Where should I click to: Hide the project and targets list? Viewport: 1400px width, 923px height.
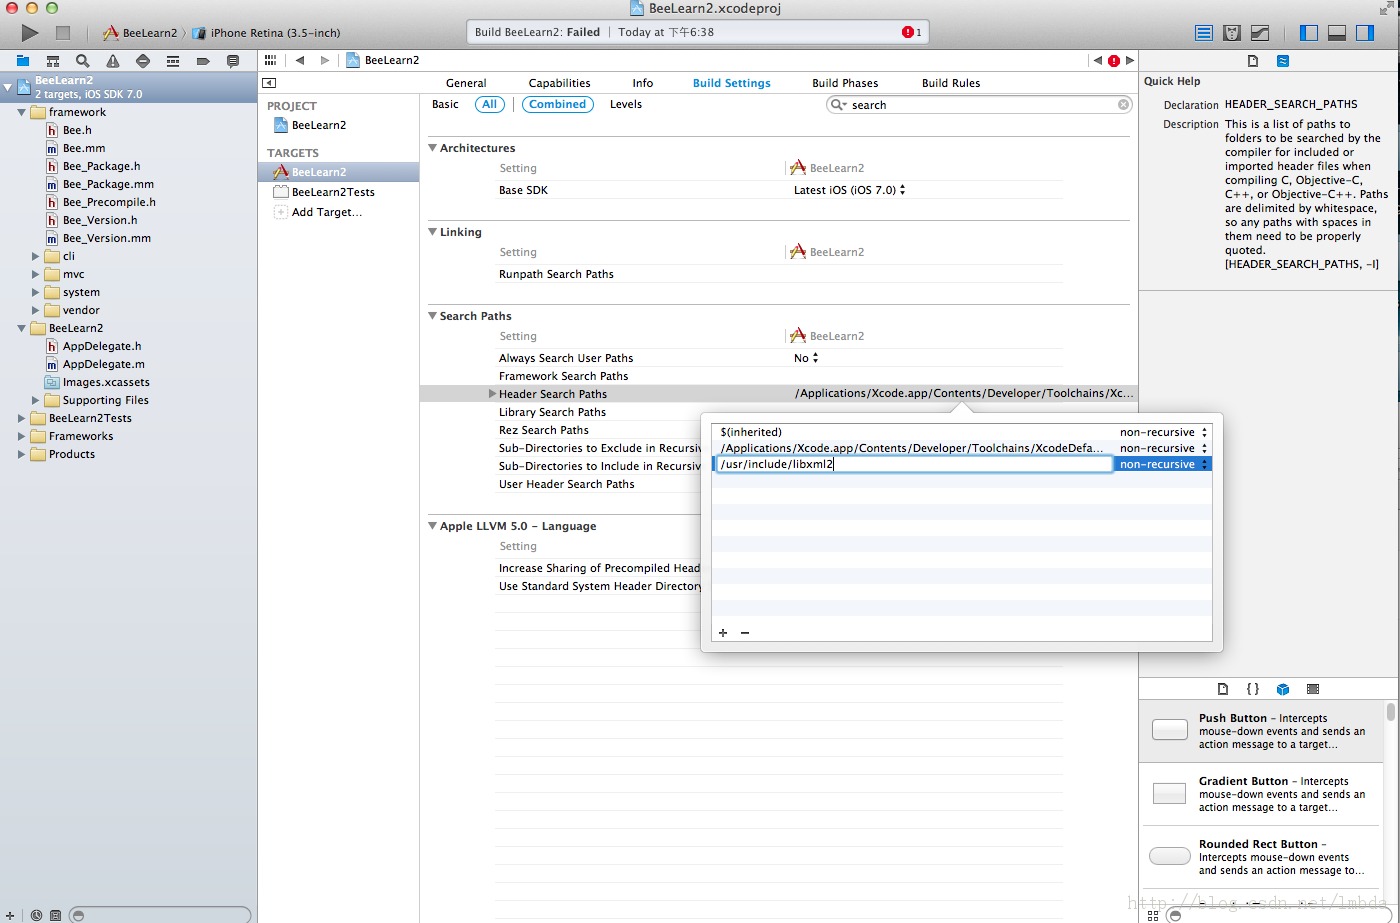click(269, 83)
